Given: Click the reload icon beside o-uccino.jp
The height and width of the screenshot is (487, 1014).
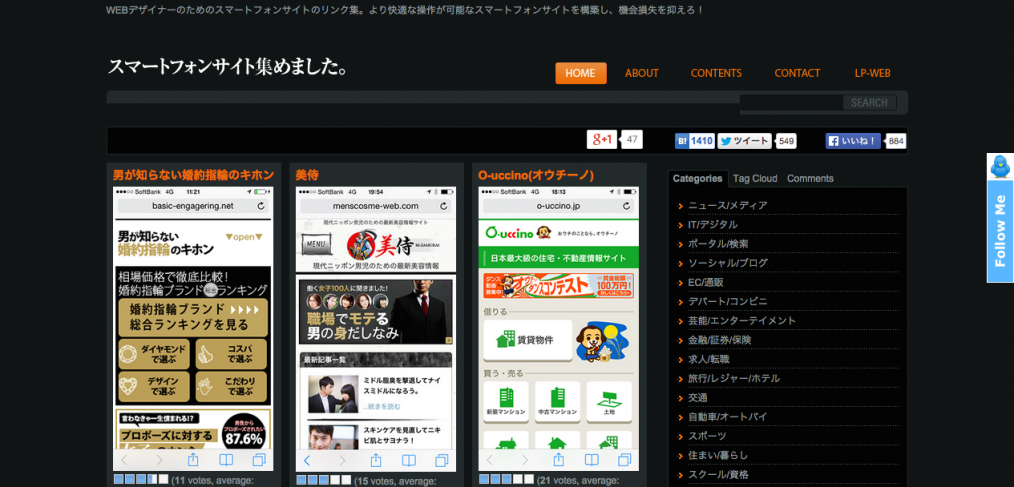Looking at the screenshot, I should click(627, 206).
